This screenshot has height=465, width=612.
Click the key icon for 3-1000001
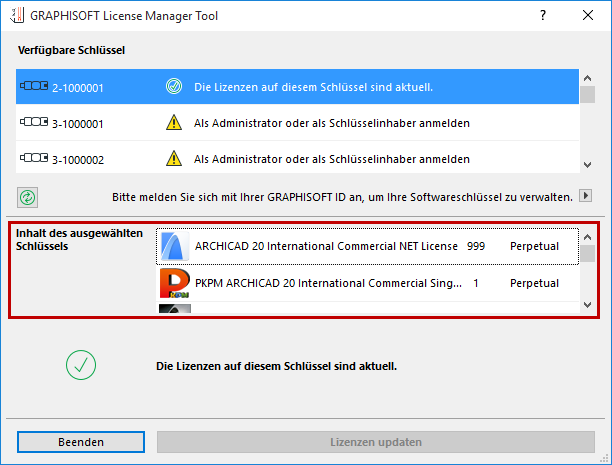(x=33, y=124)
